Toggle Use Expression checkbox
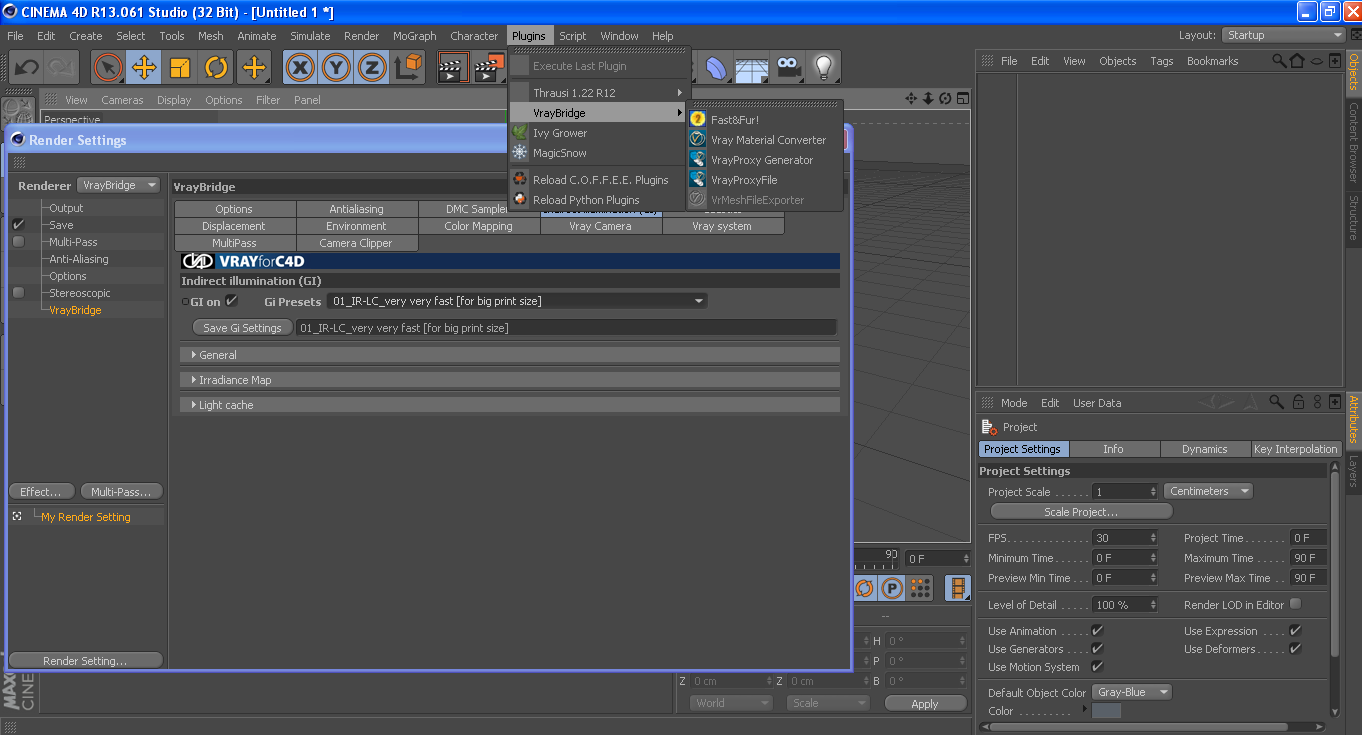The image size is (1362, 735). coord(1295,631)
